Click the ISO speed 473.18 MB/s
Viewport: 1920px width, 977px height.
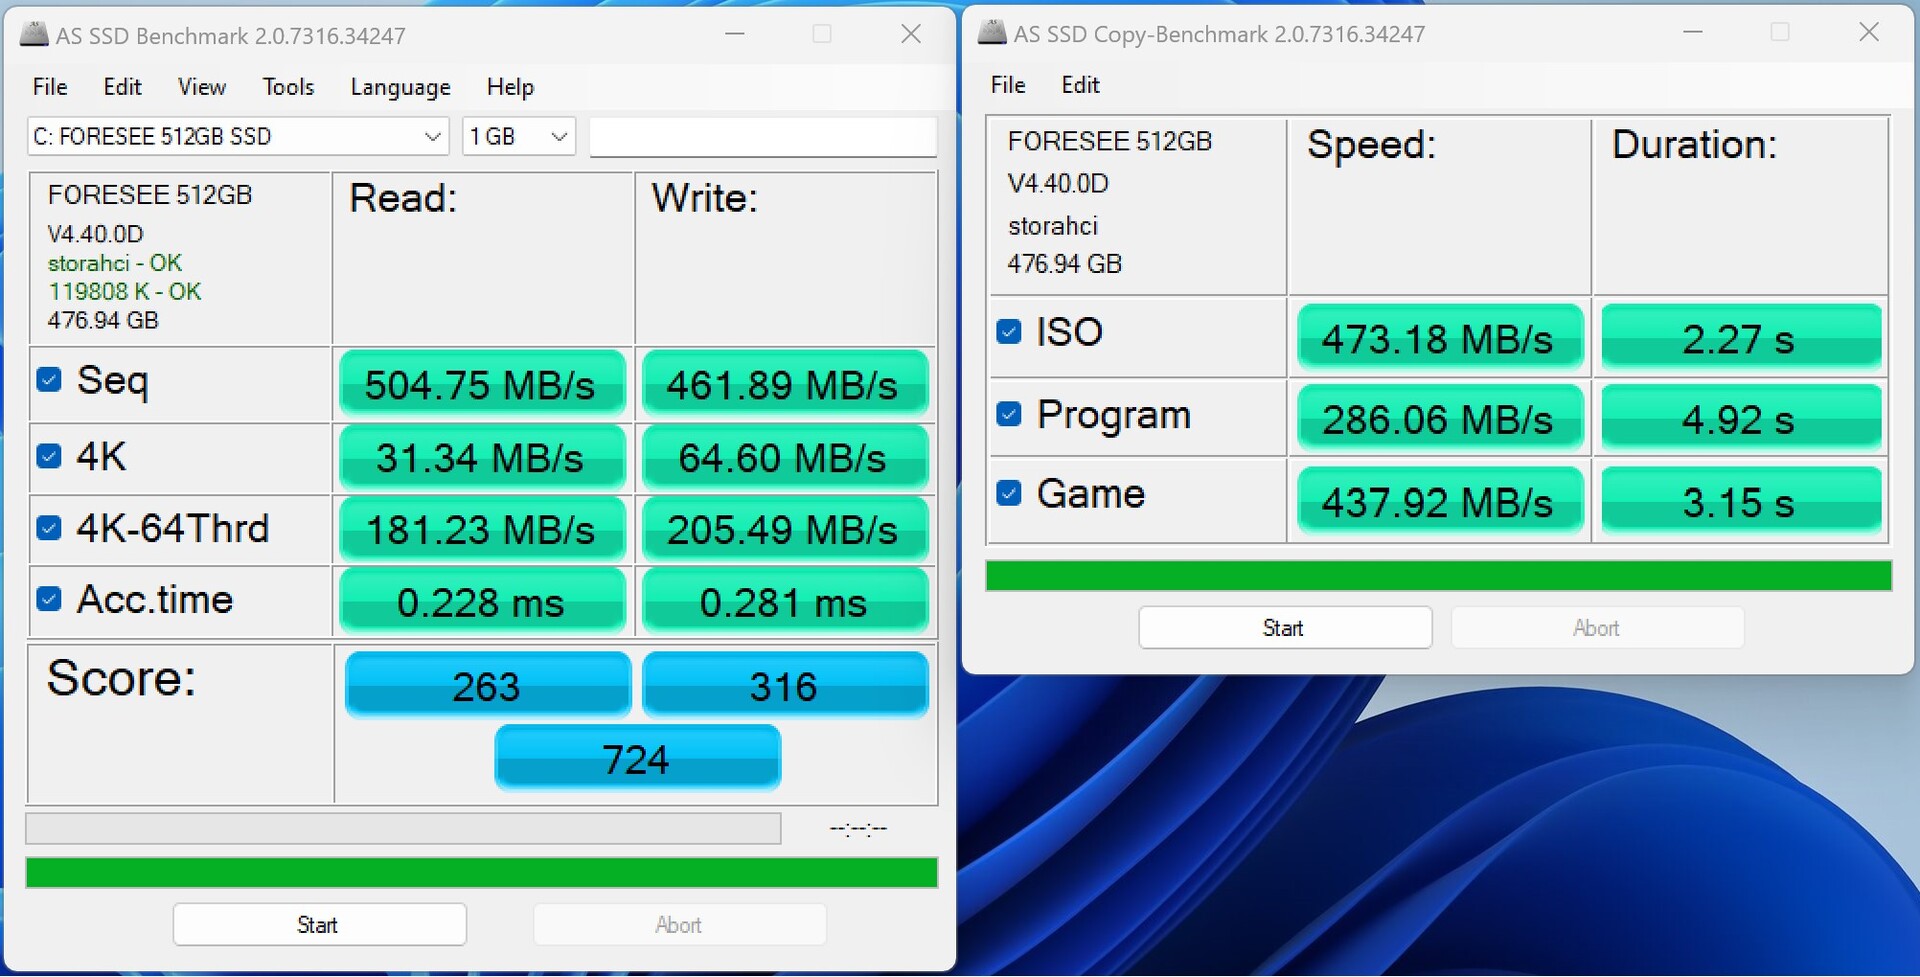click(x=1439, y=338)
